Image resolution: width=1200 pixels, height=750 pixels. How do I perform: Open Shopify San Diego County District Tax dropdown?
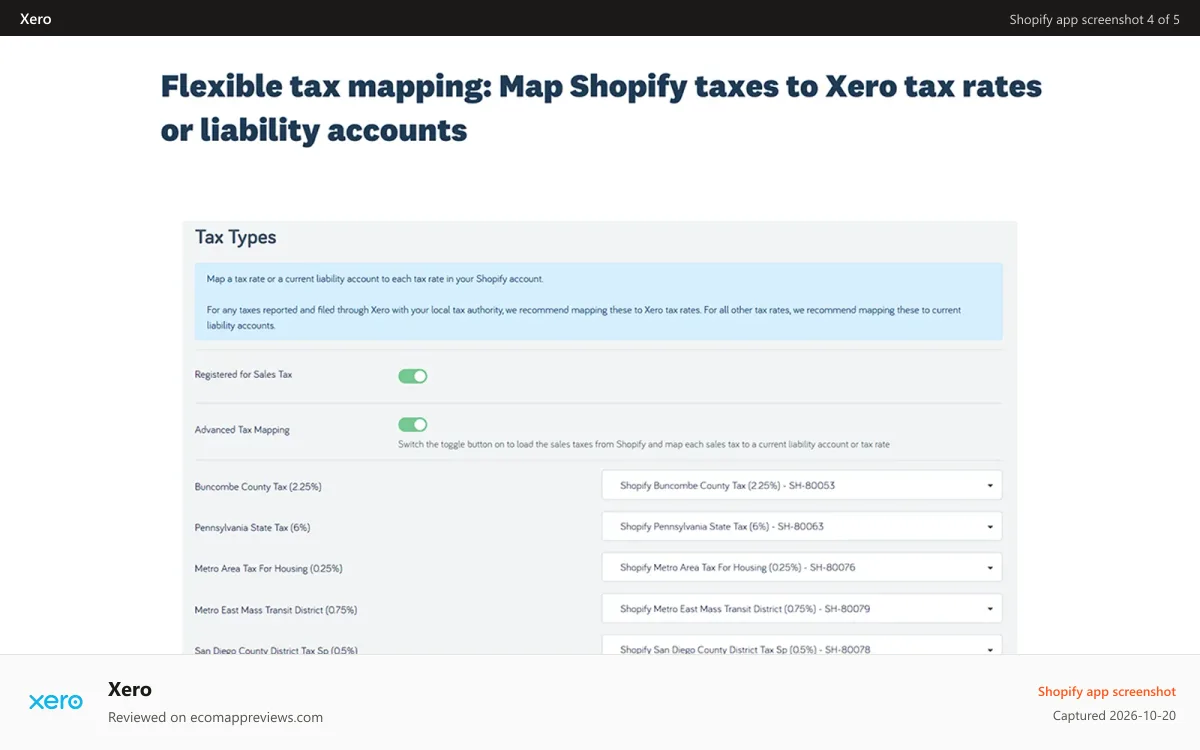[802, 646]
